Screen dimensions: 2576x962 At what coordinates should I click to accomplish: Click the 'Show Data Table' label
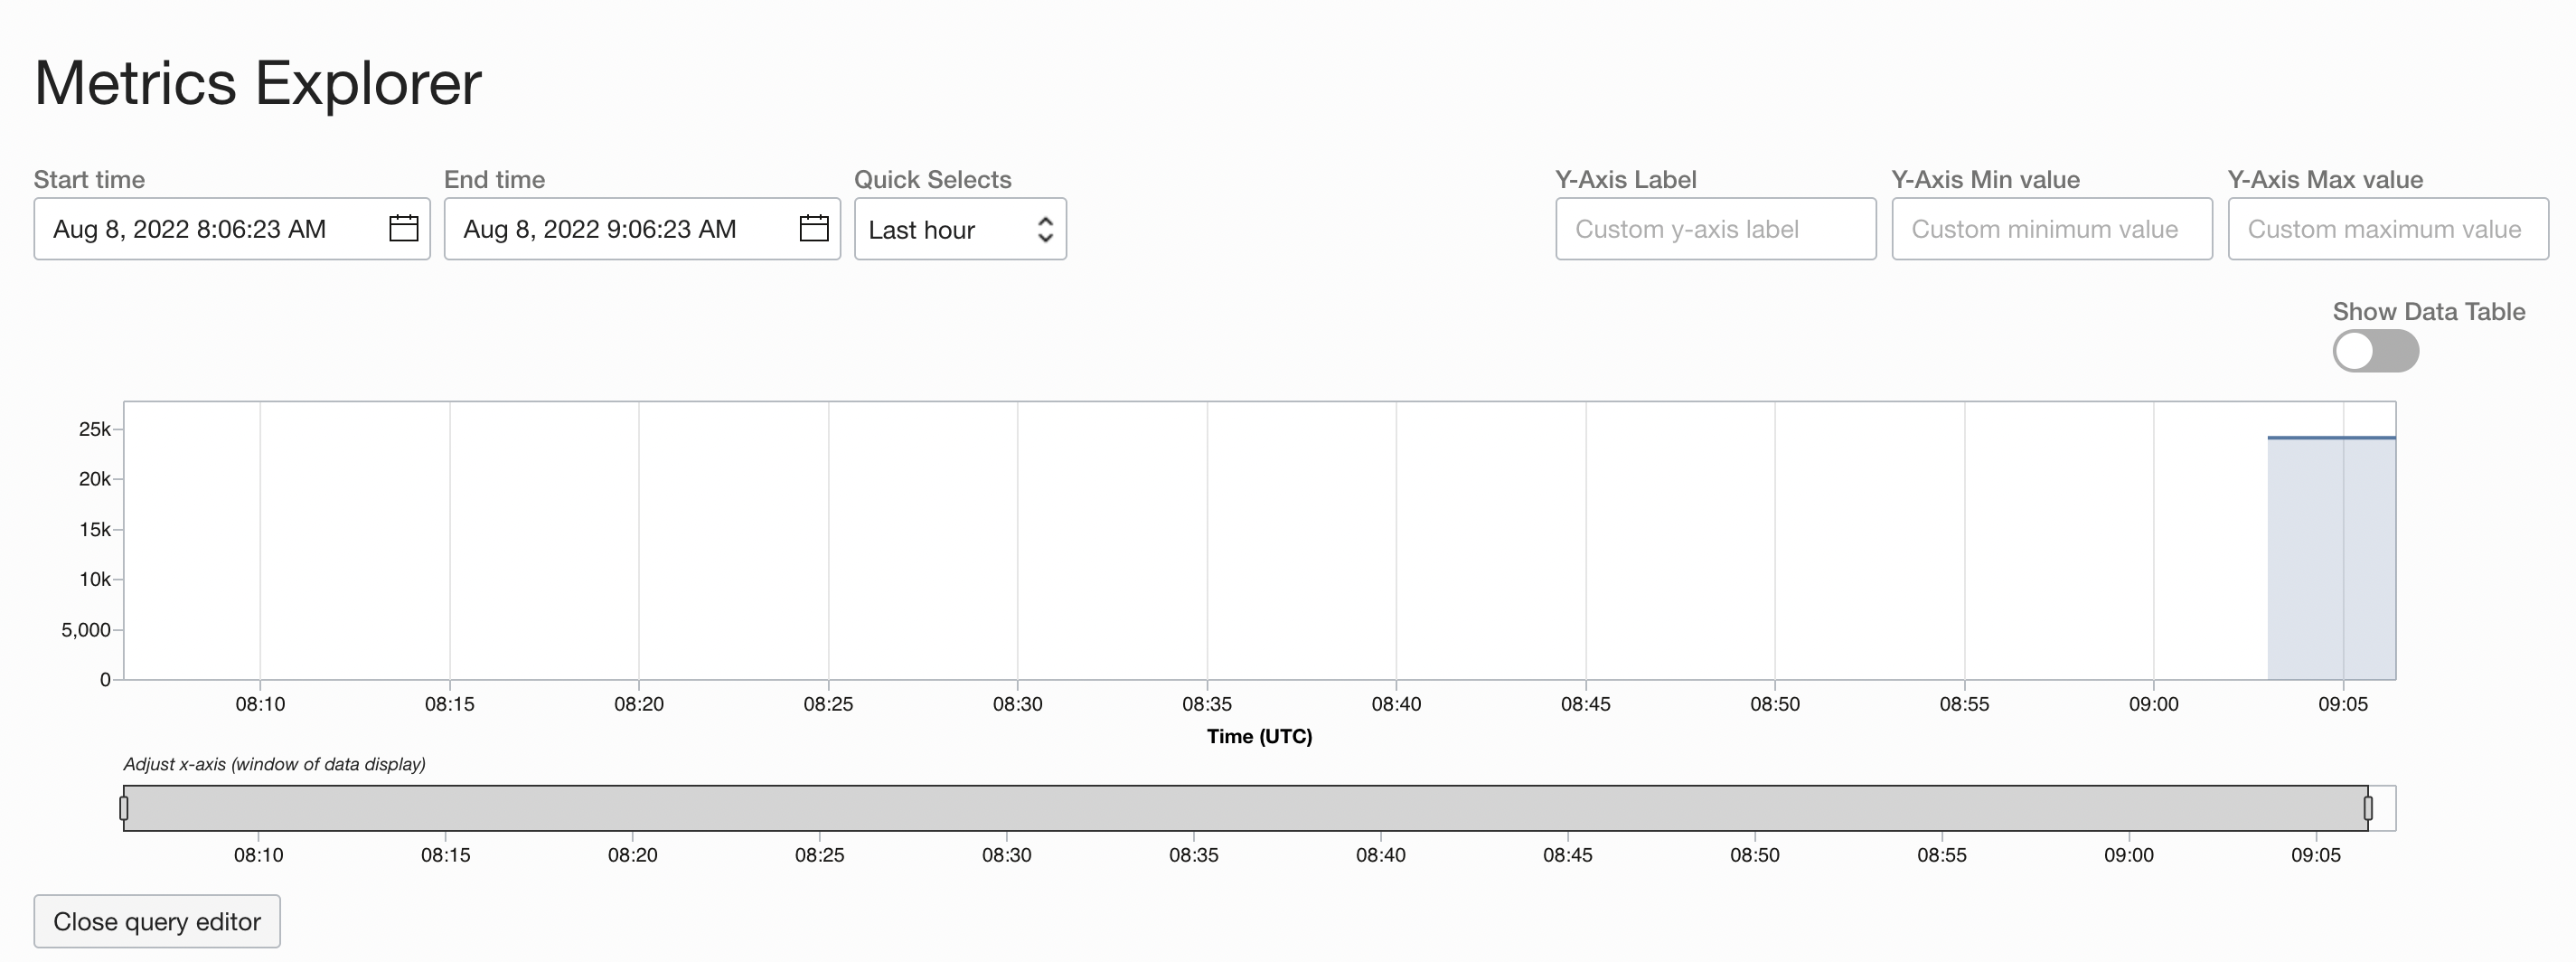(x=2429, y=311)
